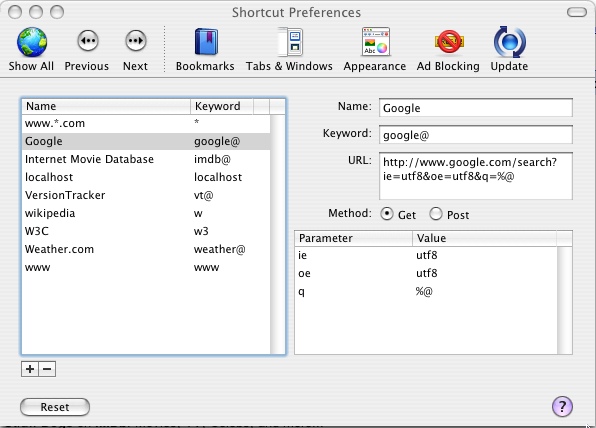Select the Post method radio button
Viewport: 596px width, 428px height.
click(436, 214)
